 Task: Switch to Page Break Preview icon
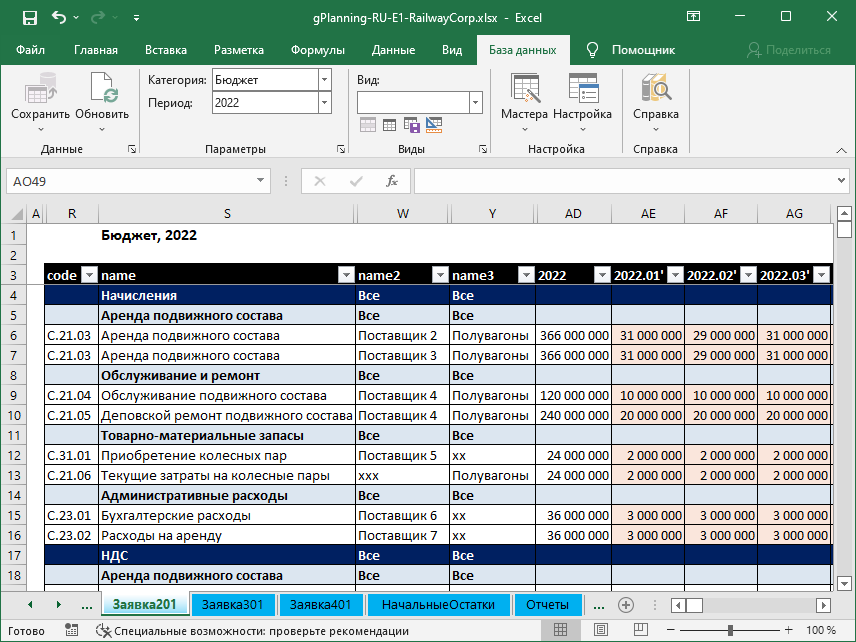641,629
